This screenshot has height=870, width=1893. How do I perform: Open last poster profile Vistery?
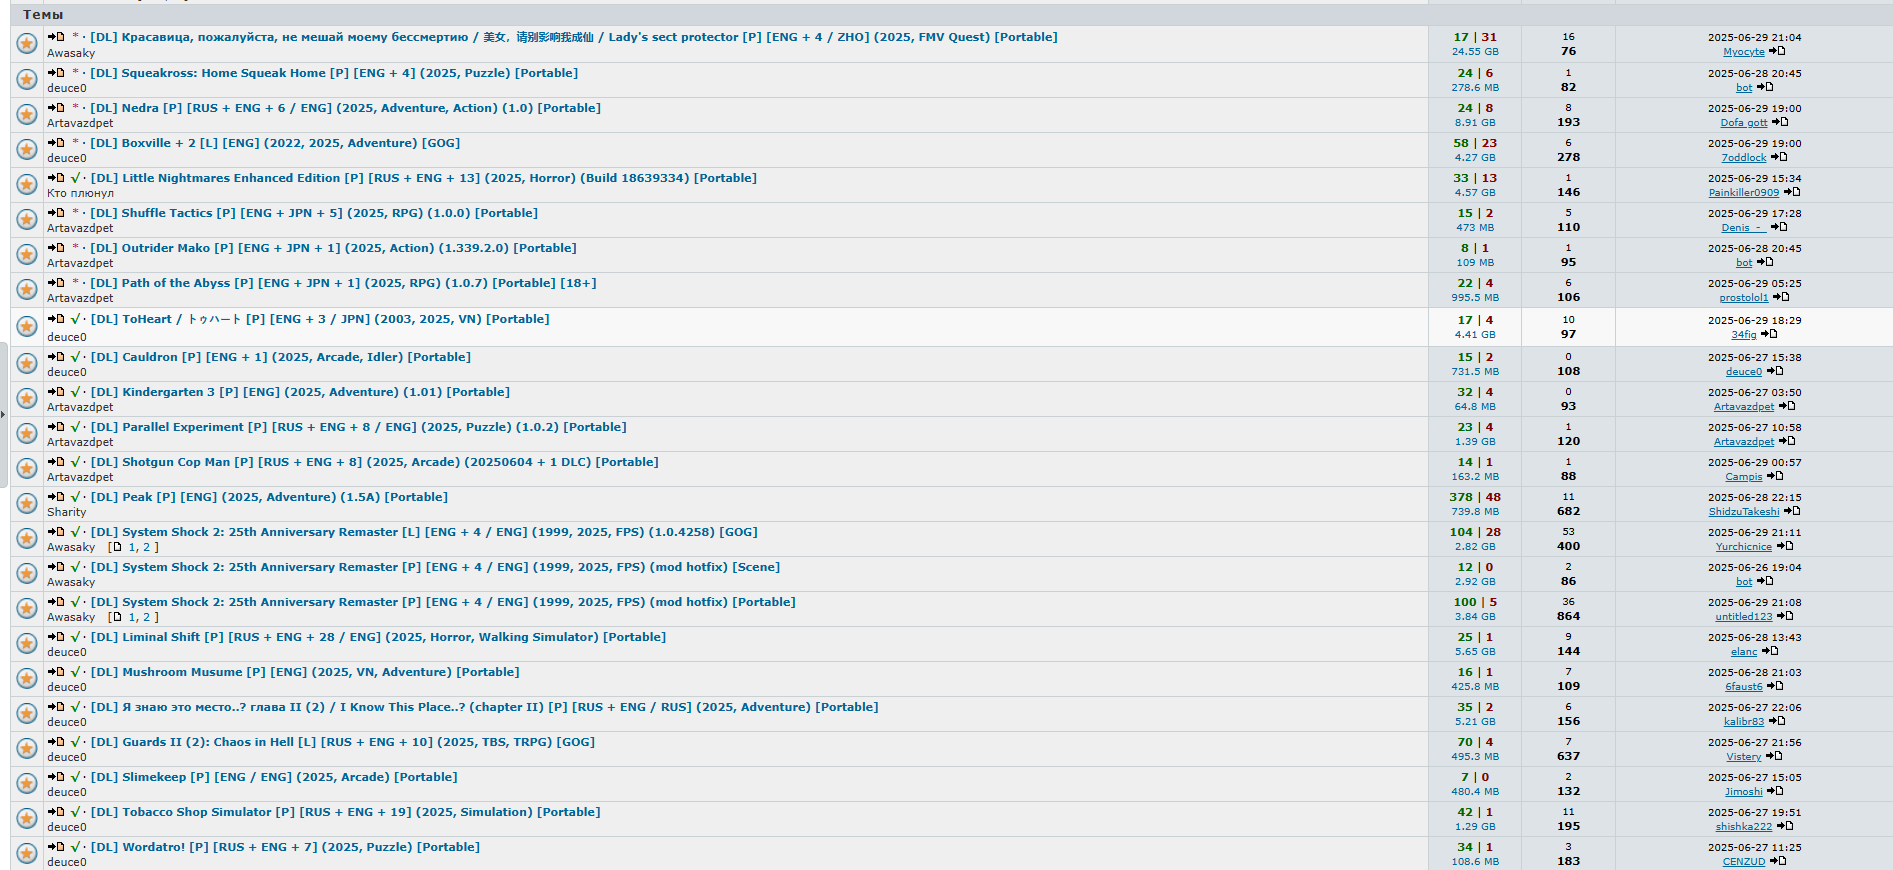(1744, 757)
